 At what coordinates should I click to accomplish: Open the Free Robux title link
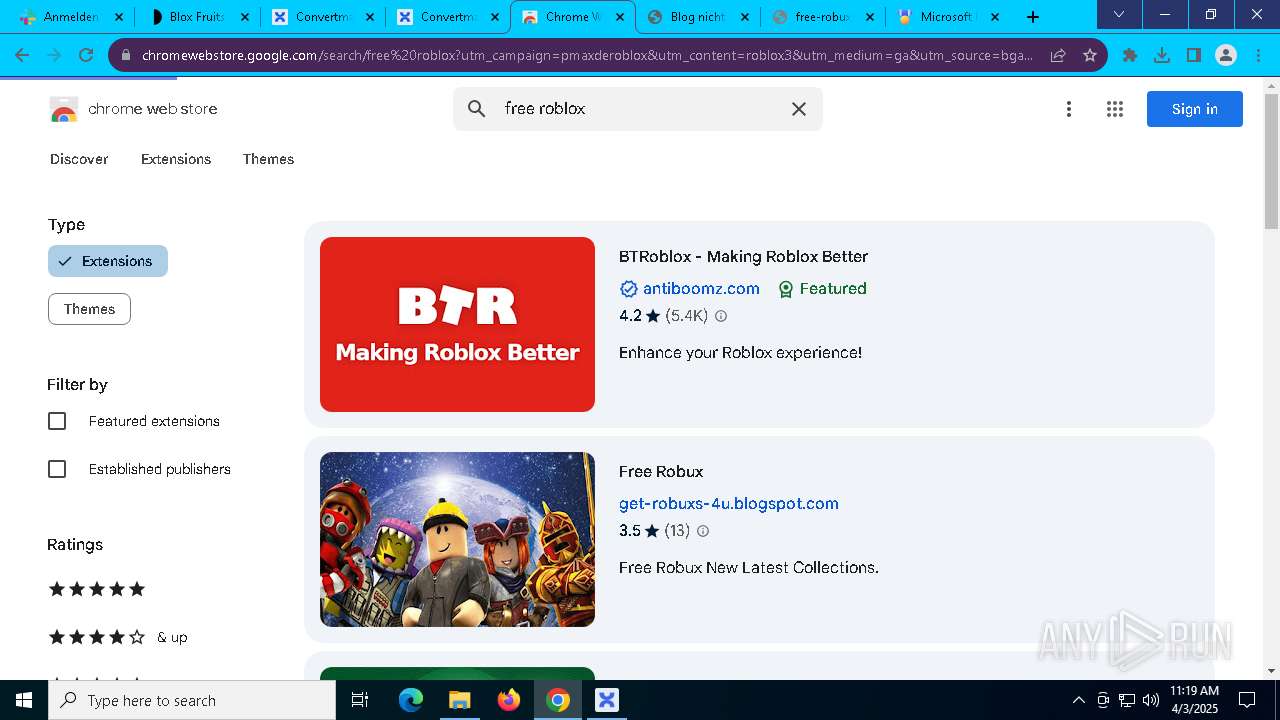tap(661, 471)
